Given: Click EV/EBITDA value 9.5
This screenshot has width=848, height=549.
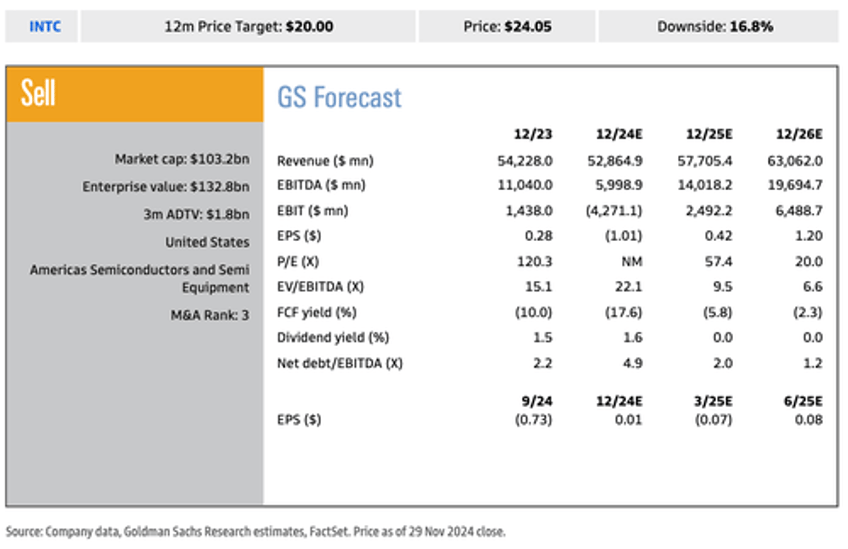Looking at the screenshot, I should coord(723,286).
